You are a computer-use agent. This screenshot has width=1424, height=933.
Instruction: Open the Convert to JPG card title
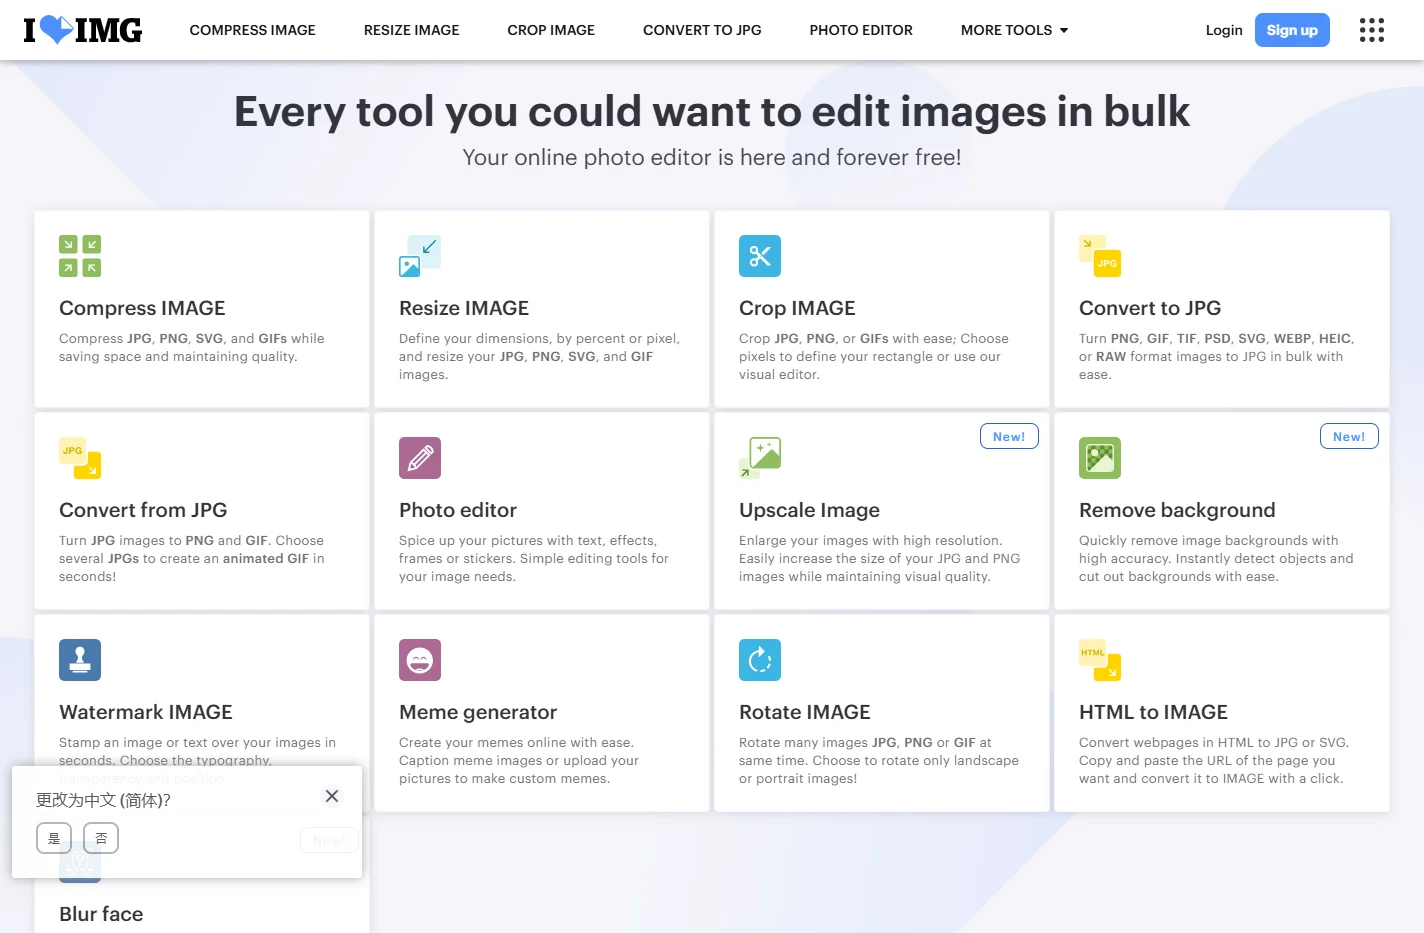pos(1150,308)
